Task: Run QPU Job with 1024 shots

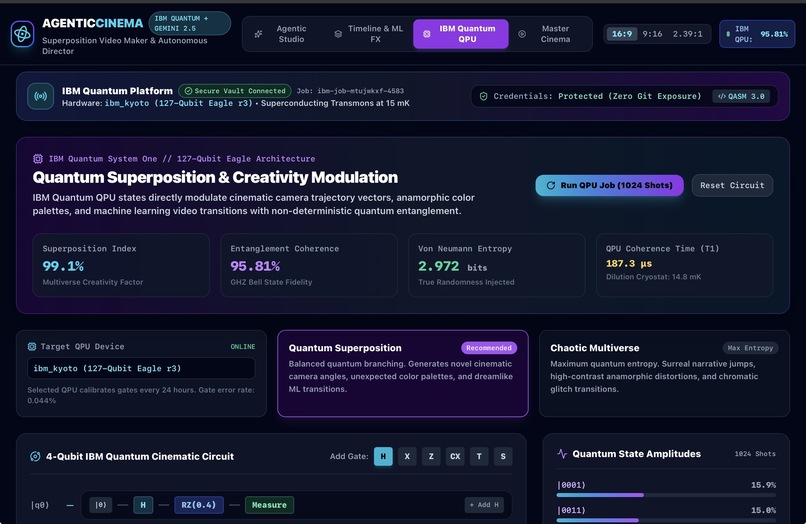Action: coord(609,185)
